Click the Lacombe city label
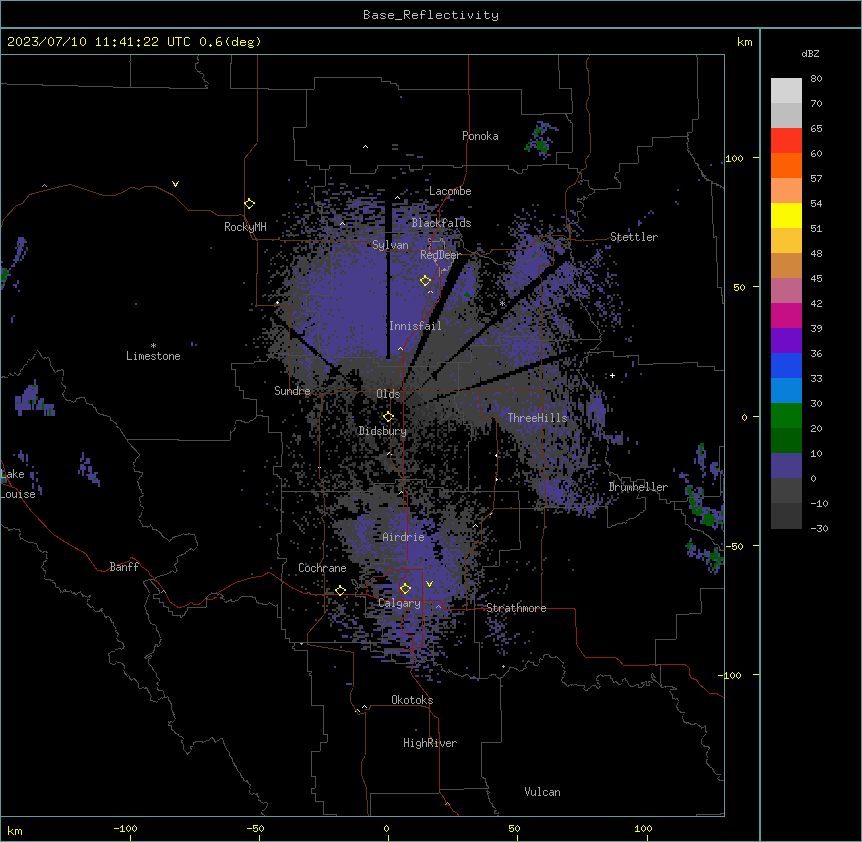This screenshot has height=842, width=862. pyautogui.click(x=450, y=191)
